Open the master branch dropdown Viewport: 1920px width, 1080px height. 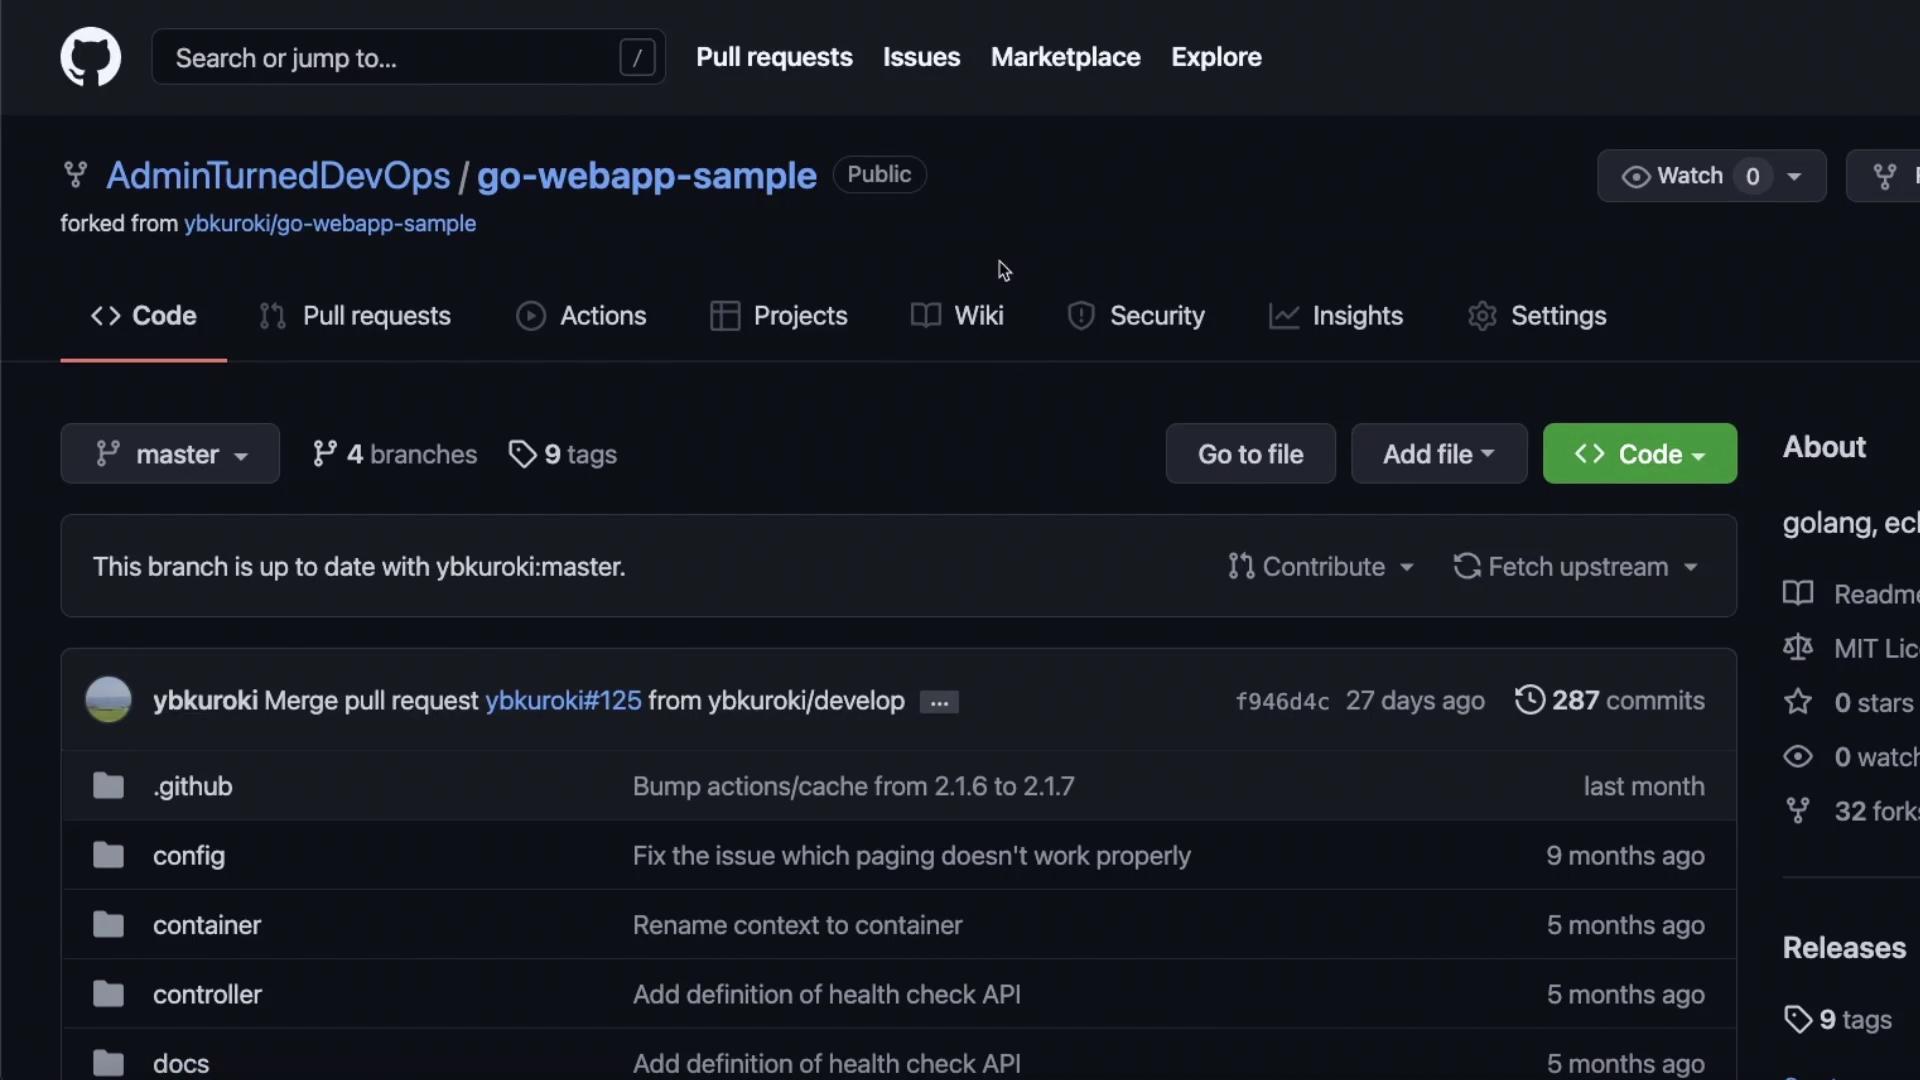click(170, 454)
